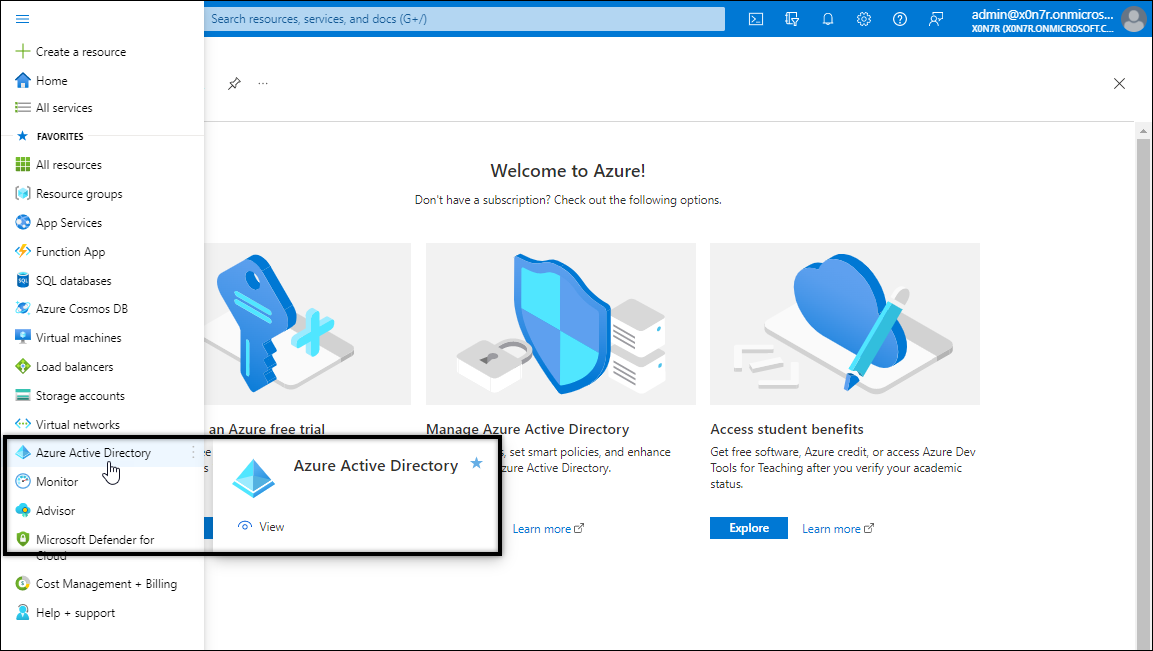Click the key illustration for free trial
The image size is (1153, 651).
point(307,324)
